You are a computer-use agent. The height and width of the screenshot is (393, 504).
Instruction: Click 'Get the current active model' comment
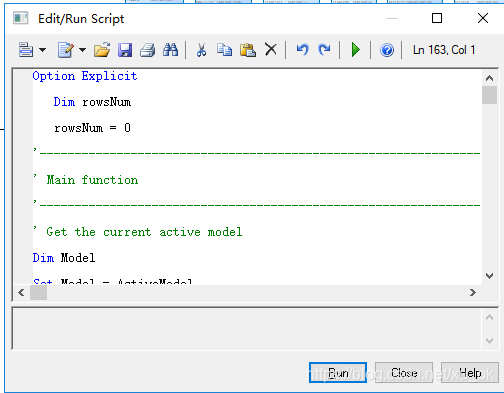point(144,232)
